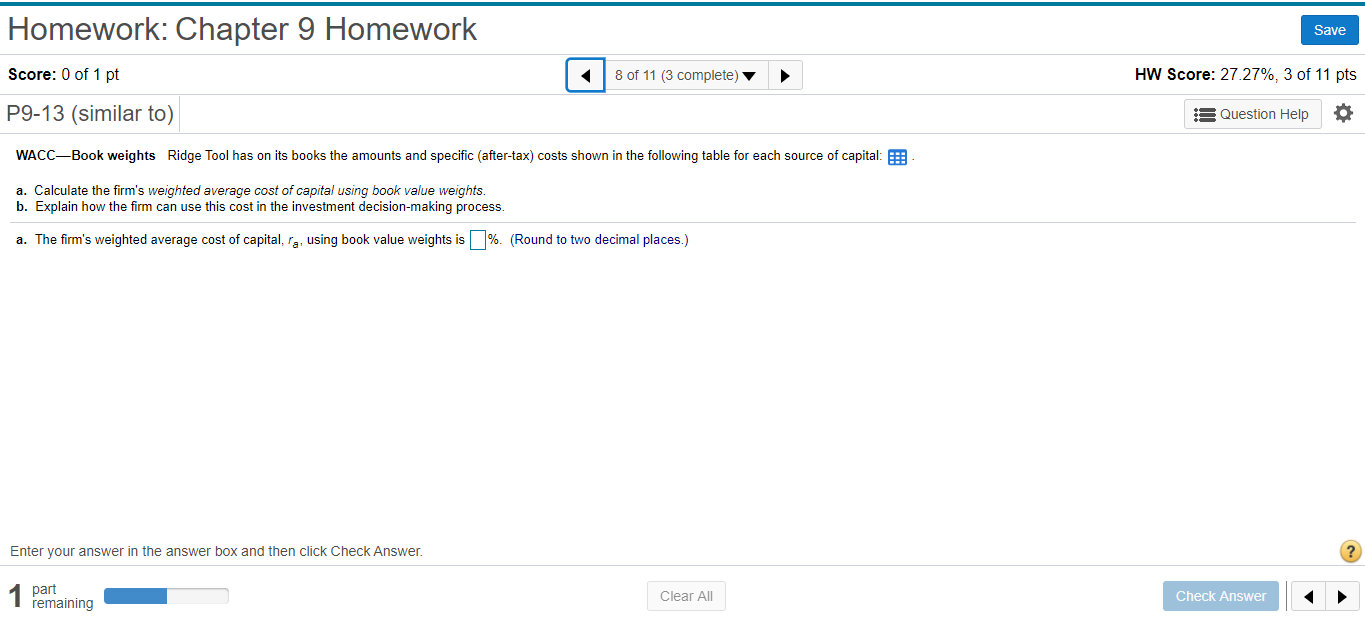Open the '8 of 11 (3 complete)' question dropdown
The width and height of the screenshot is (1365, 619).
[x=686, y=75]
